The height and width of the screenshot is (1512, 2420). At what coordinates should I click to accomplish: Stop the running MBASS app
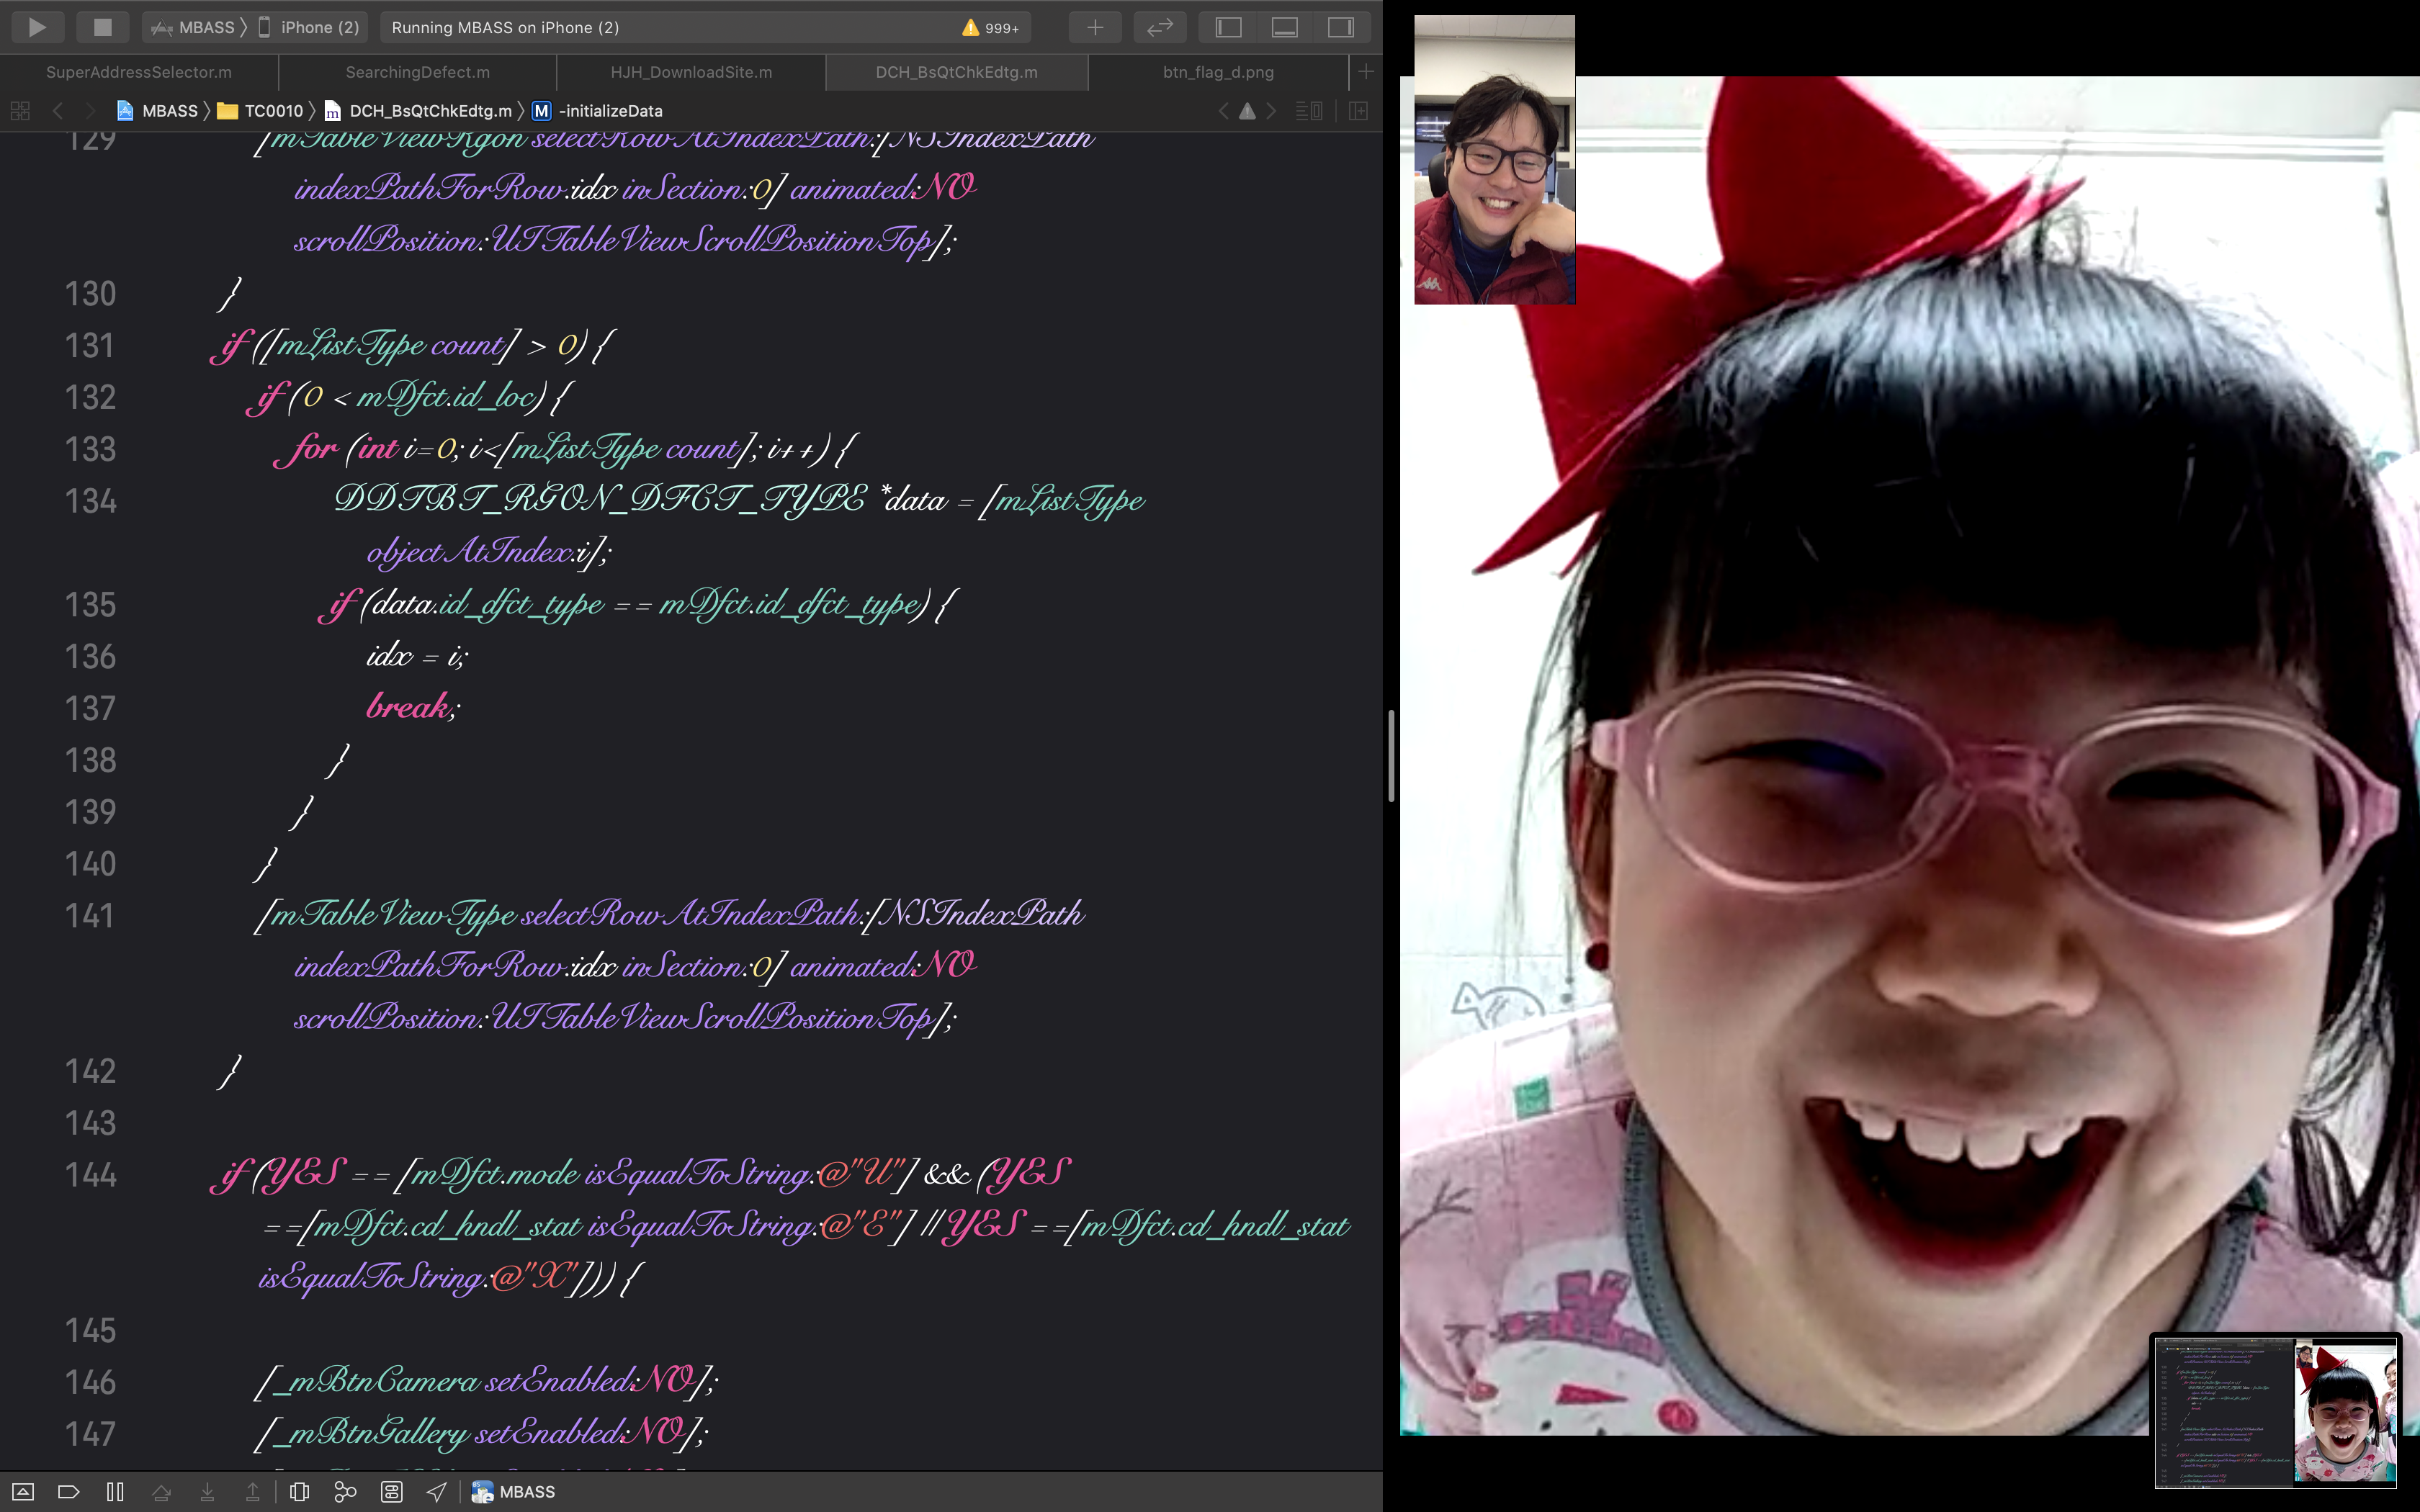(x=102, y=27)
